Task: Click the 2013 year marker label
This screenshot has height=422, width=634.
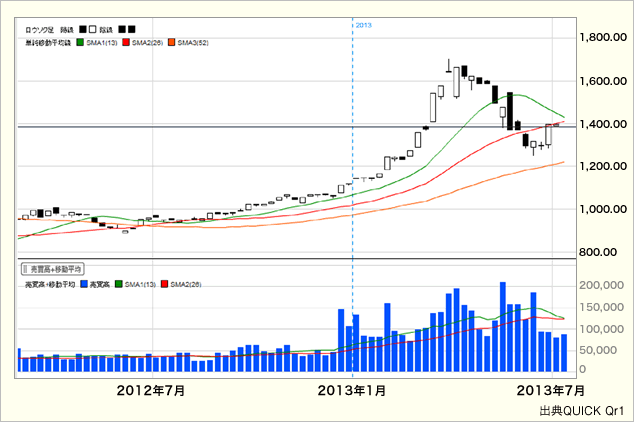Action: [364, 24]
